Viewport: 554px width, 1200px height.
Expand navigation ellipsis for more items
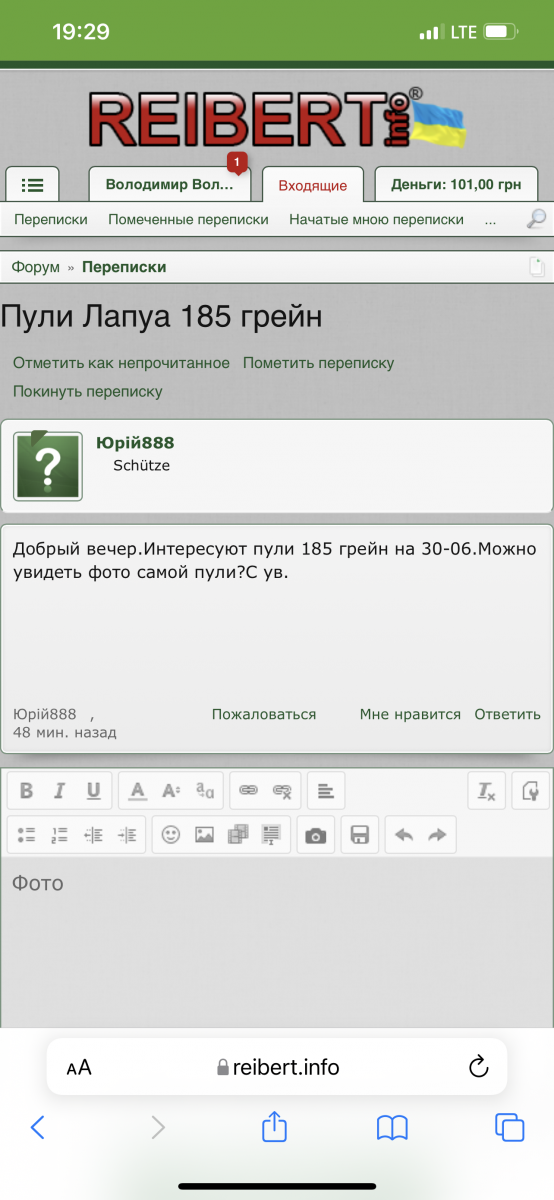pyautogui.click(x=490, y=220)
